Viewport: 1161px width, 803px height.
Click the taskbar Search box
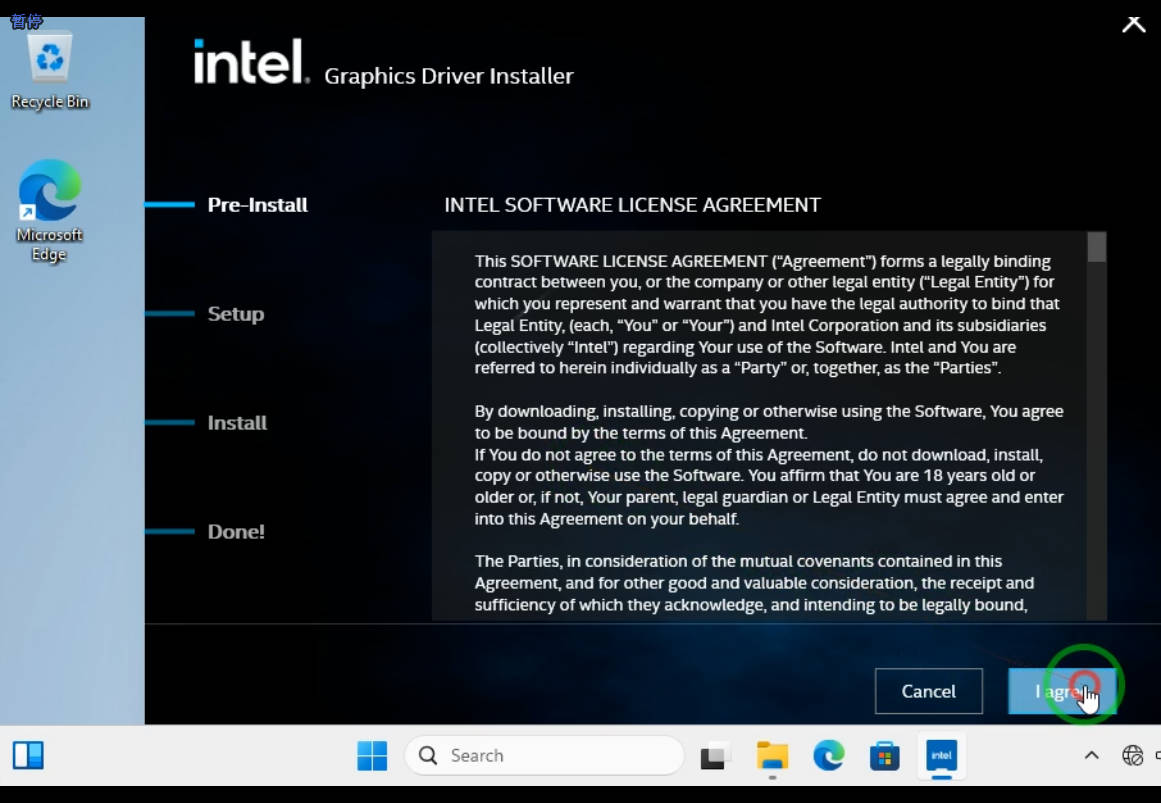point(543,755)
